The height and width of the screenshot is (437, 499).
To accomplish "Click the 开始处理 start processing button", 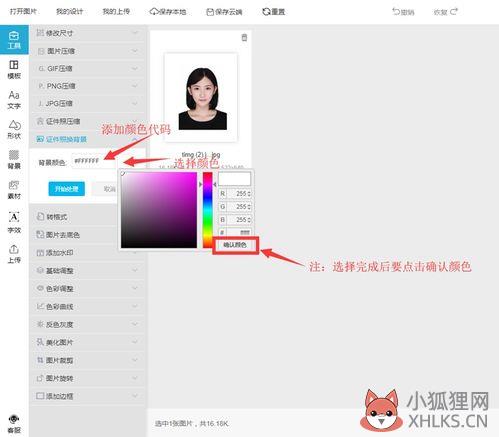I will pos(66,189).
